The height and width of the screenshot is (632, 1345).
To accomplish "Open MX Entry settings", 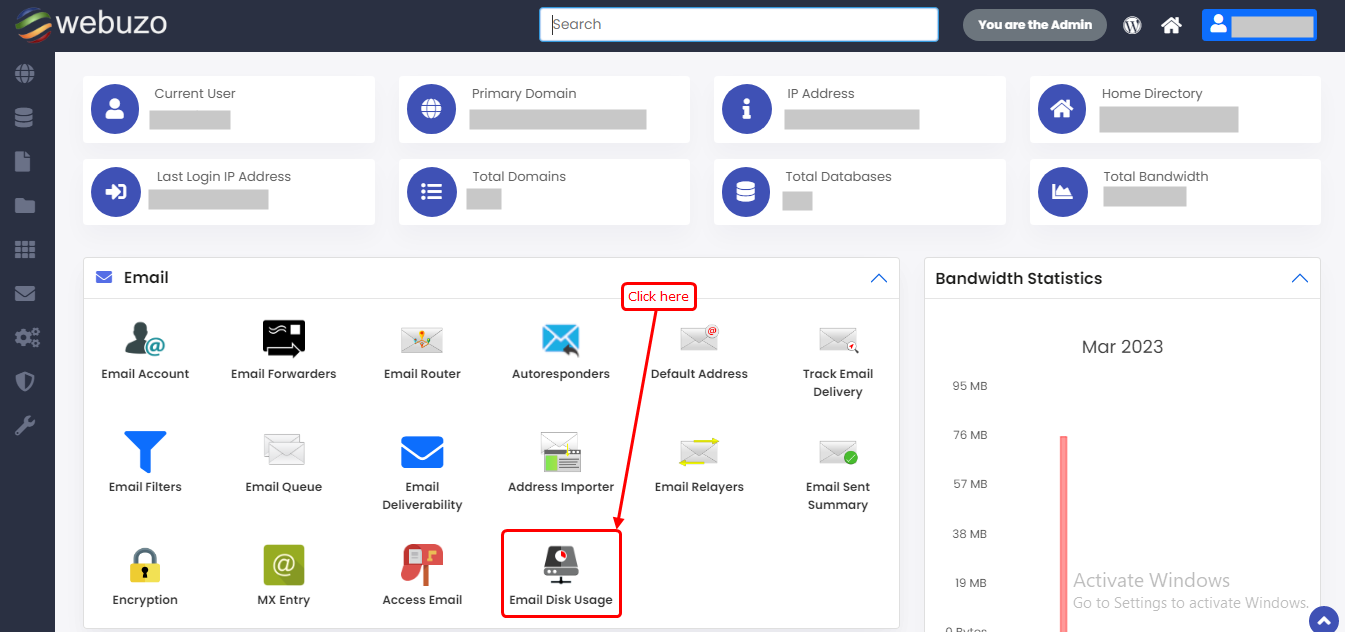I will (x=283, y=566).
